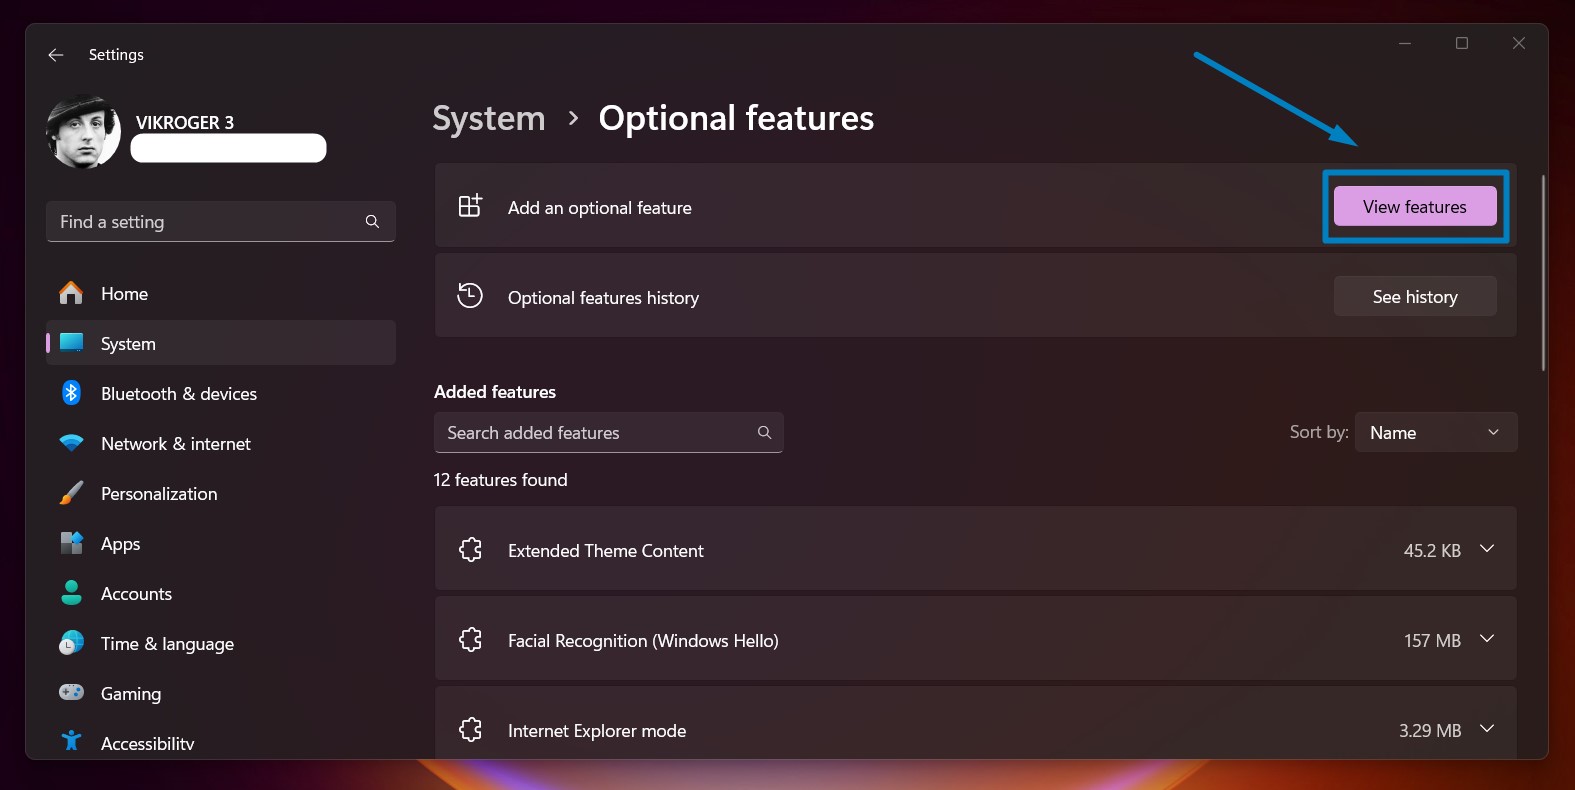Click the Internet Explorer mode puzzle icon
Viewport: 1575px width, 790px height.
tap(470, 729)
